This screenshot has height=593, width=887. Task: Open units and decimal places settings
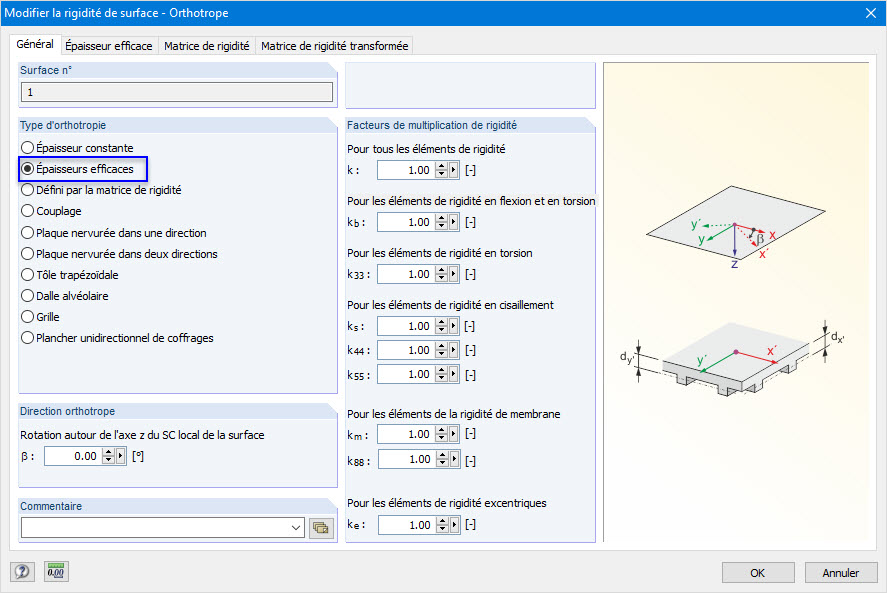[x=55, y=571]
